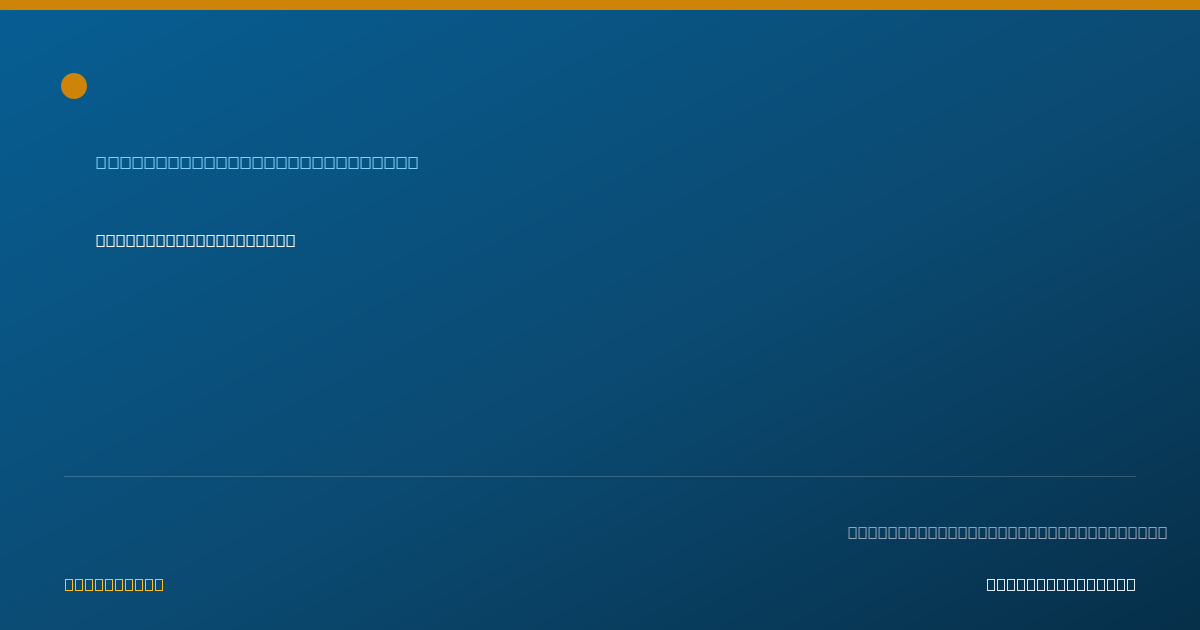This screenshot has height=630, width=1200.
Task: Select the light blue headline text line
Action: [x=257, y=162]
